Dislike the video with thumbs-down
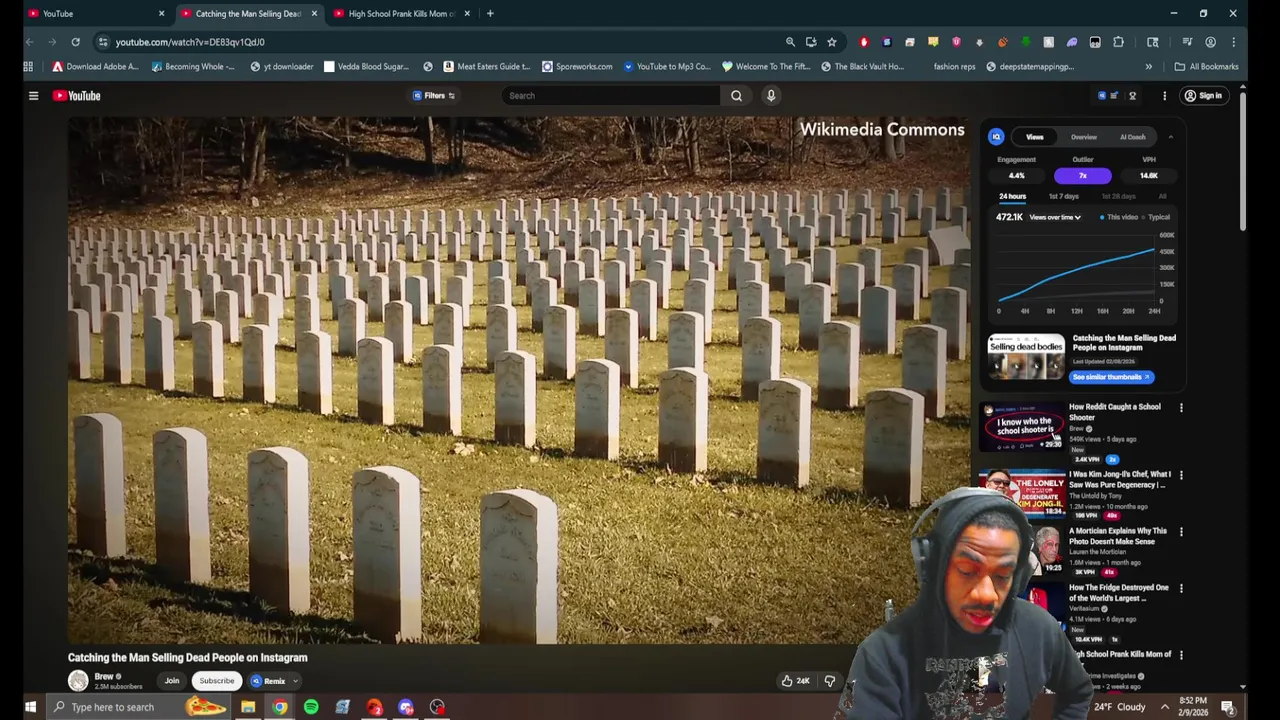Image resolution: width=1280 pixels, height=720 pixels. [x=830, y=681]
